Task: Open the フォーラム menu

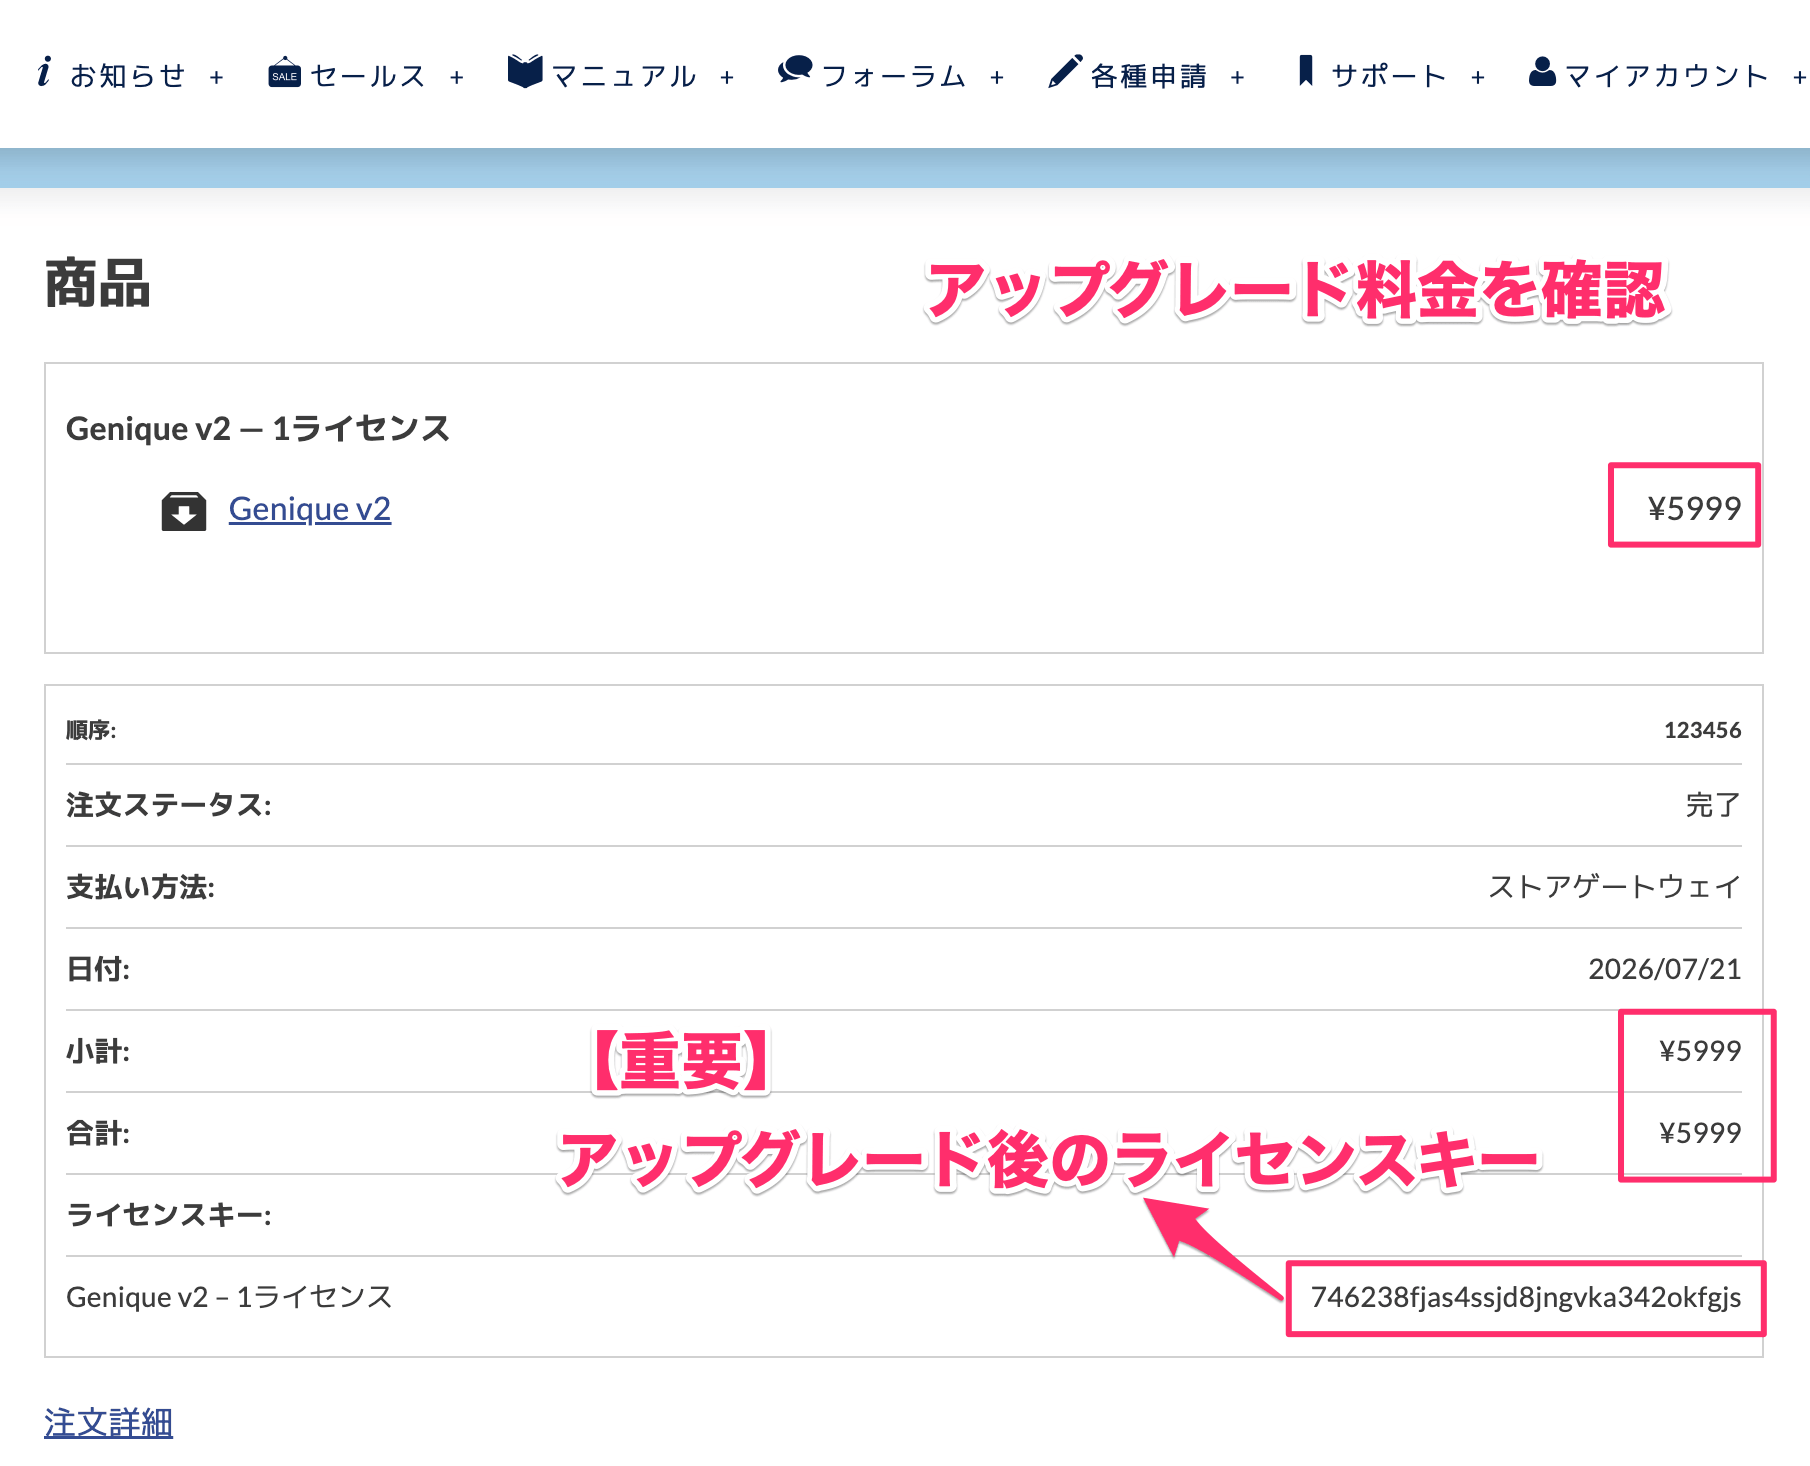Action: [893, 76]
